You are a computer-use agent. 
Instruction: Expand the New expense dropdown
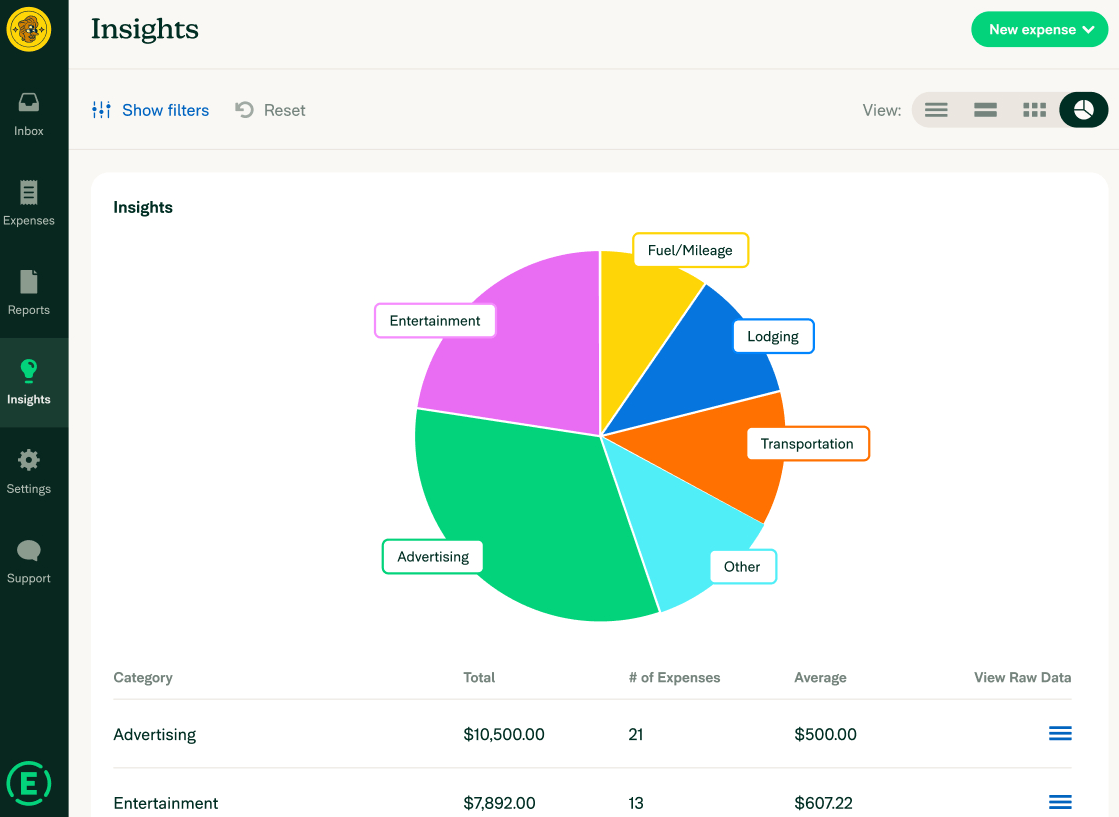click(1040, 29)
